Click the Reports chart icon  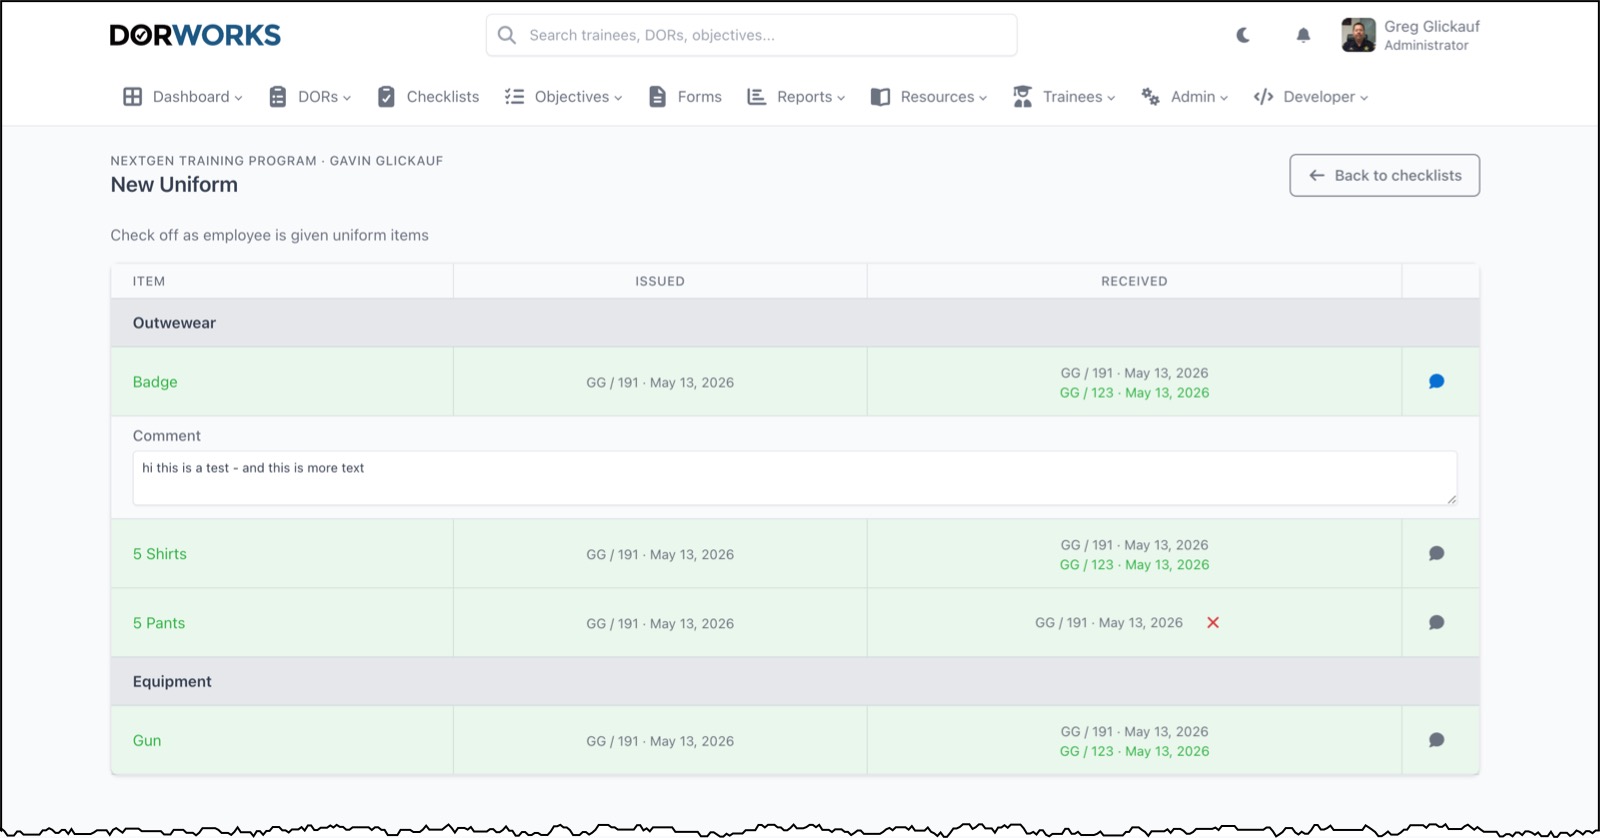point(757,97)
